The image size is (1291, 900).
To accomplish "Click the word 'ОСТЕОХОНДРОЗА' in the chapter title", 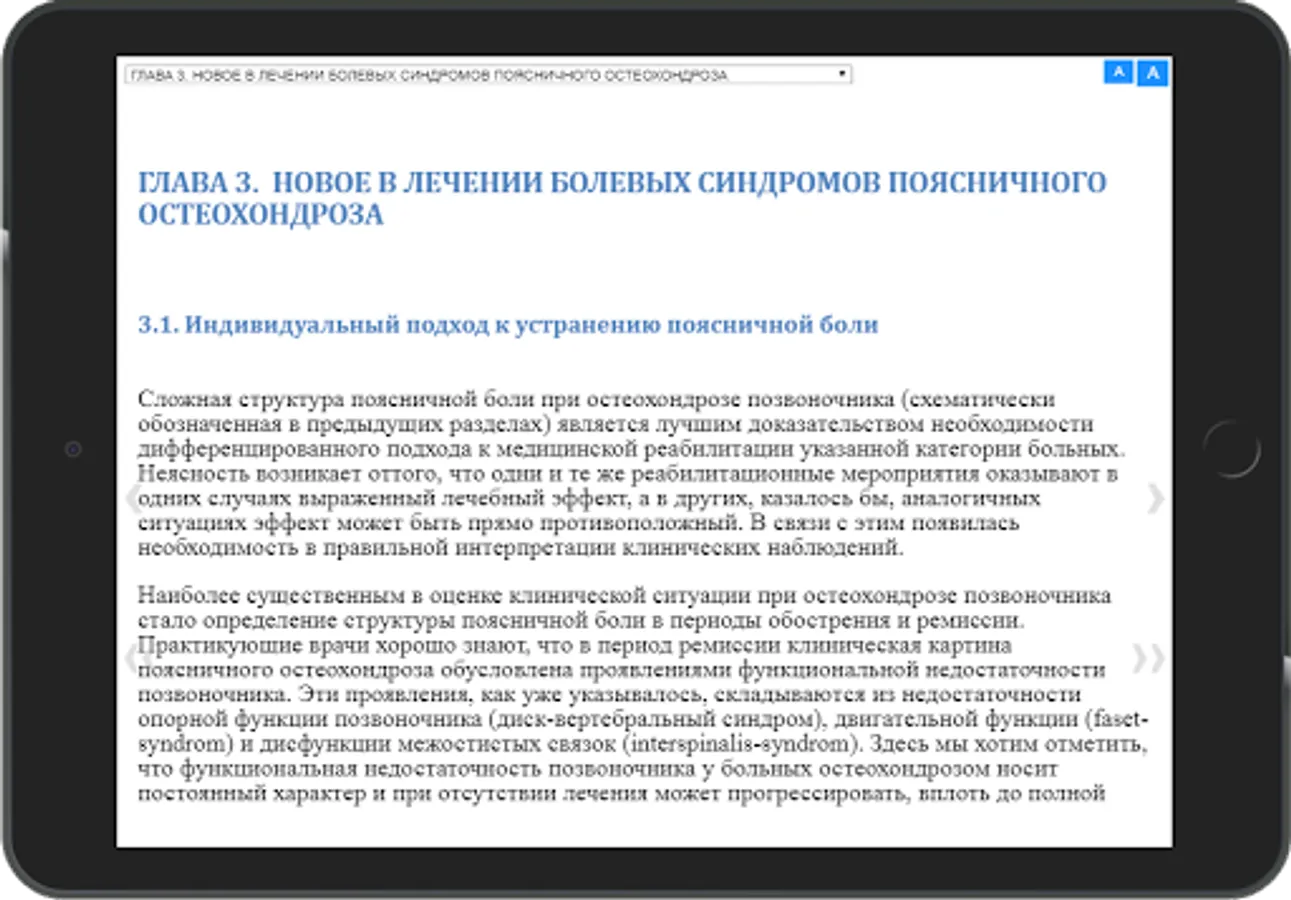I will coord(260,215).
